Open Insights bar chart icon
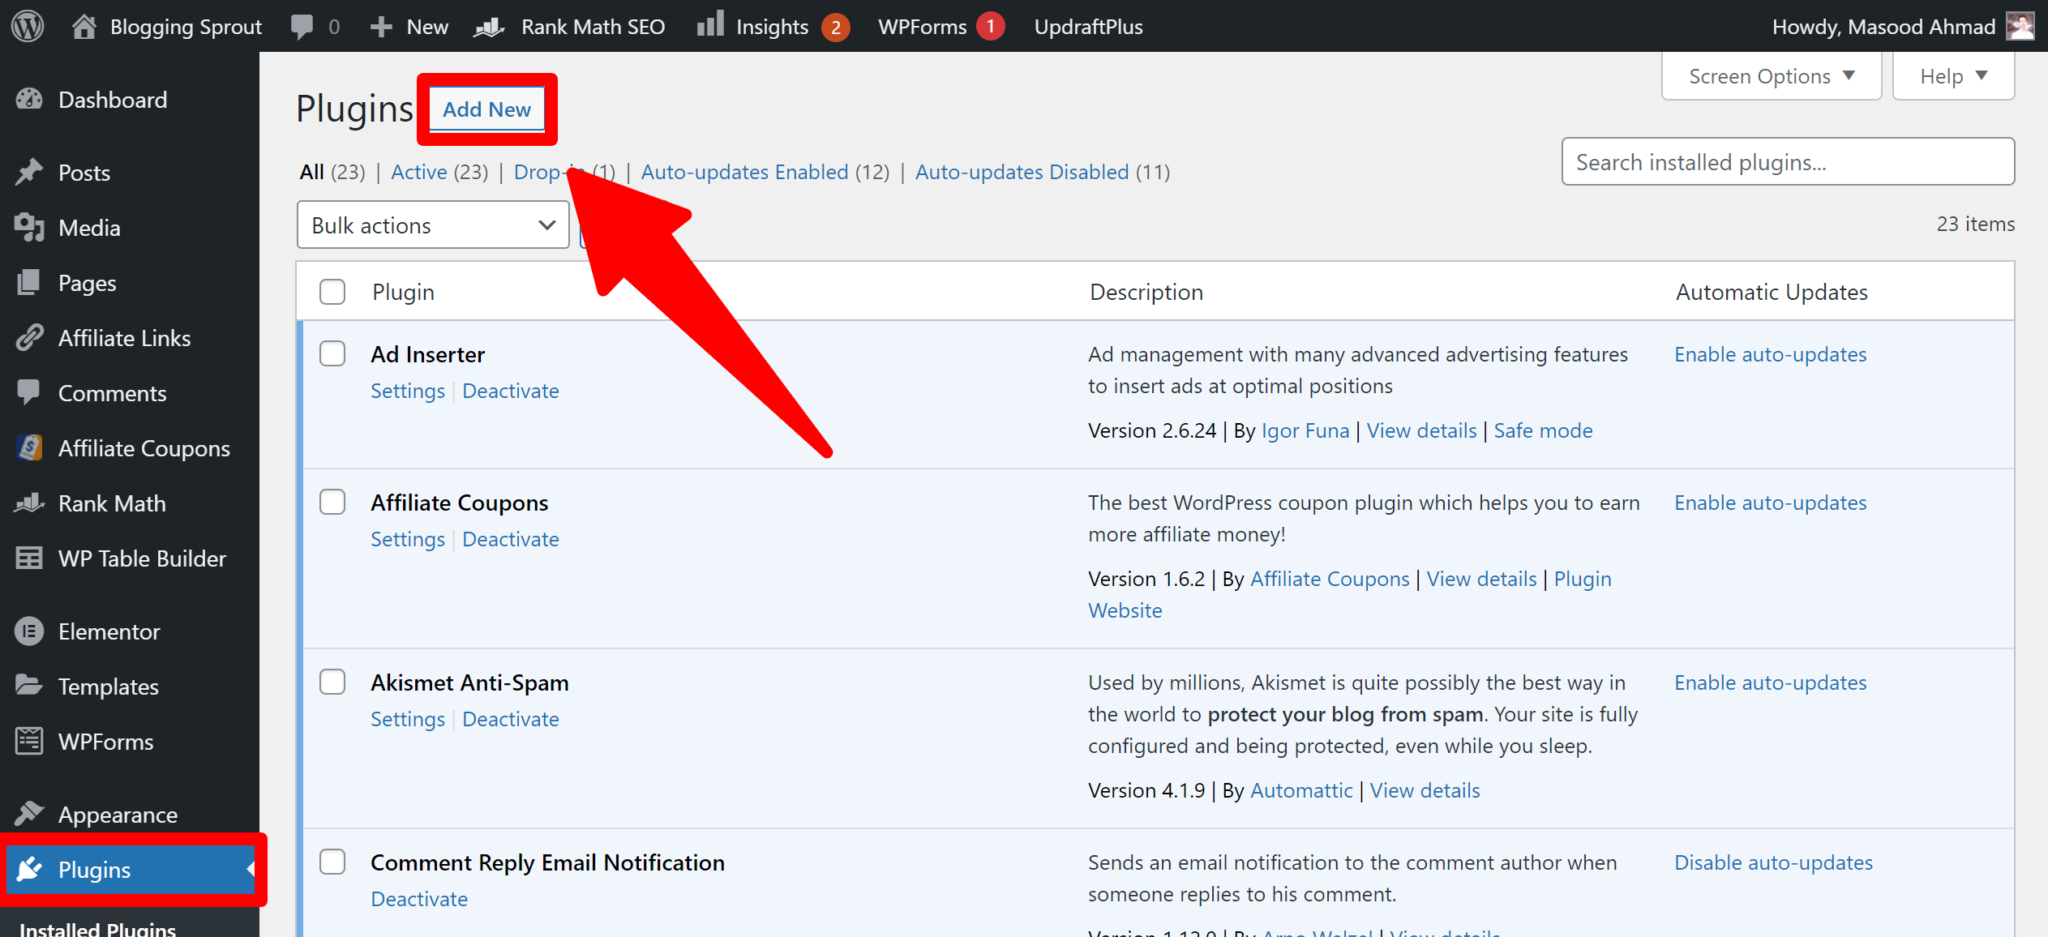Viewport: 2048px width, 937px height. [710, 24]
